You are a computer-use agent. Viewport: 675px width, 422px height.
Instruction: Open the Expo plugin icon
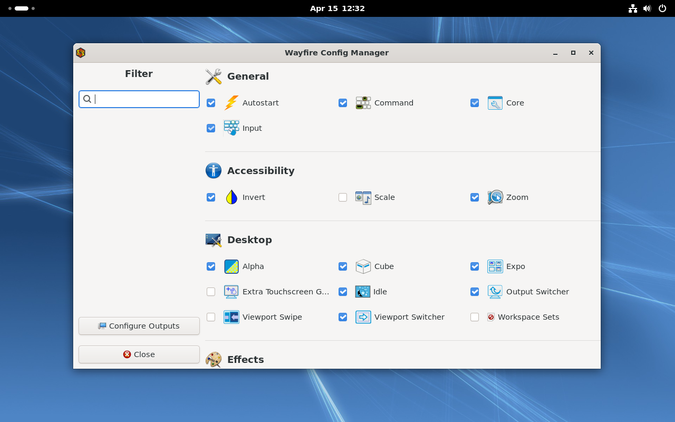[495, 267]
